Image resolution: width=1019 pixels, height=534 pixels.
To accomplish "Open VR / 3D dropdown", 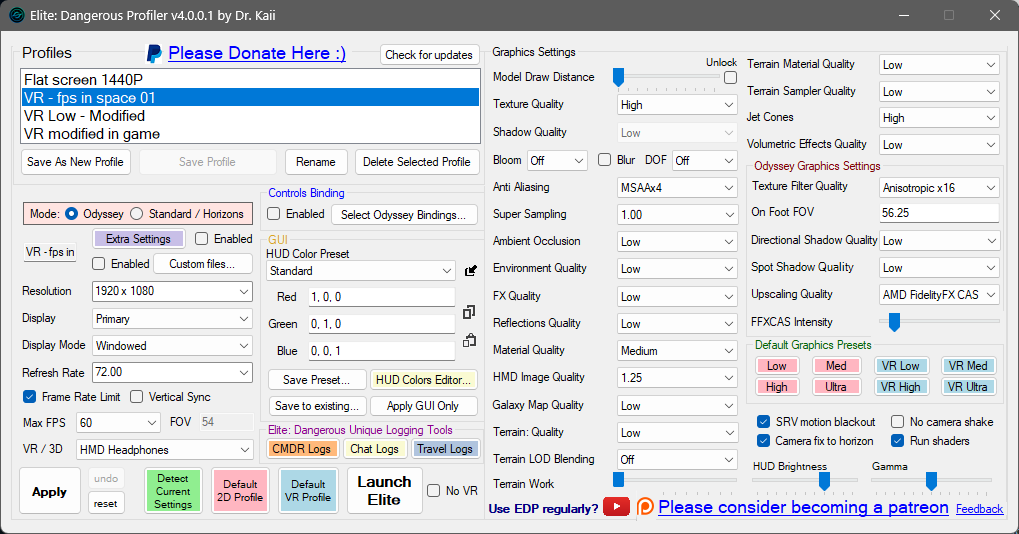I will [165, 450].
